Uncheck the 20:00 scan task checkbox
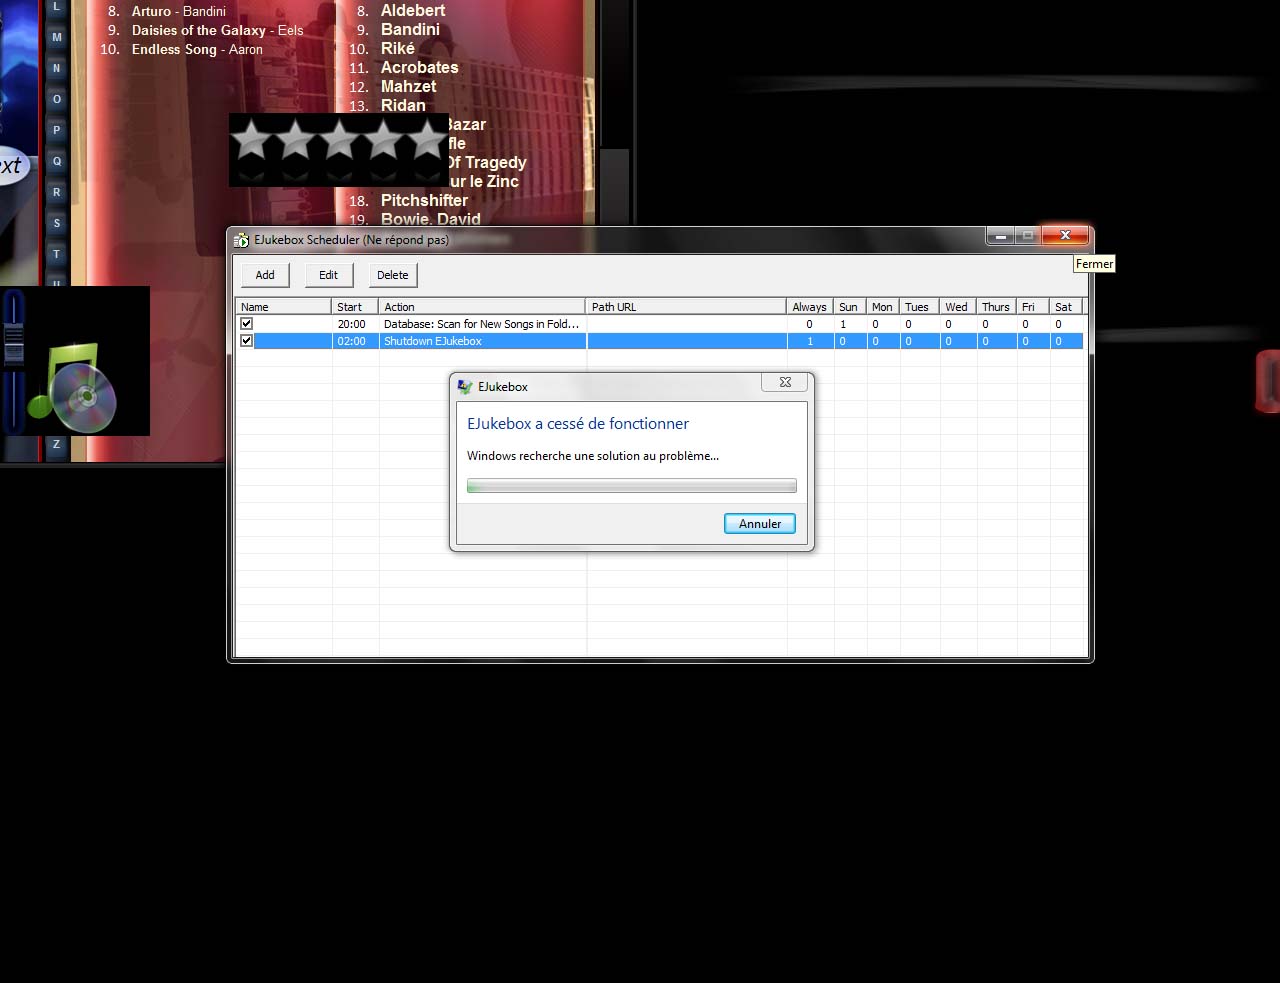The width and height of the screenshot is (1280, 983). click(246, 324)
